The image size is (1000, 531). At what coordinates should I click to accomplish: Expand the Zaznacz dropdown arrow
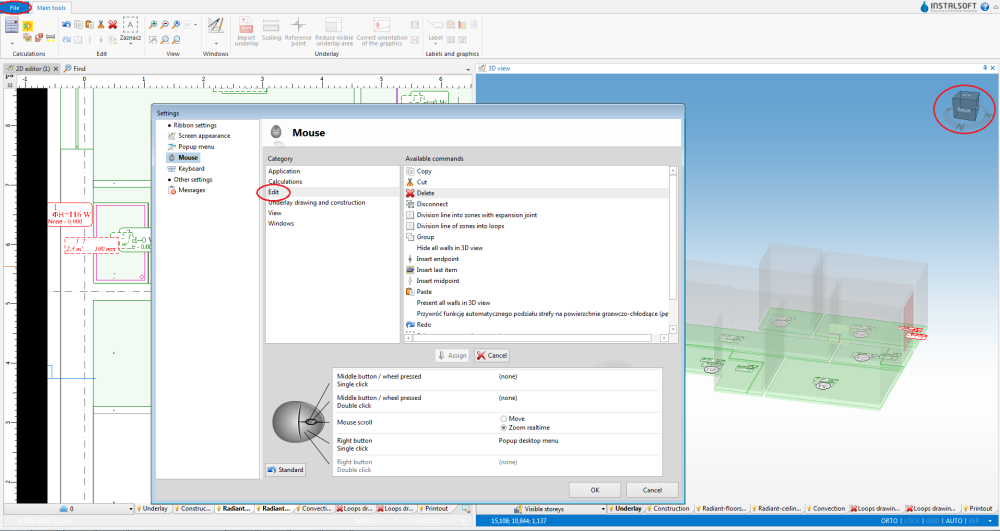[x=130, y=43]
